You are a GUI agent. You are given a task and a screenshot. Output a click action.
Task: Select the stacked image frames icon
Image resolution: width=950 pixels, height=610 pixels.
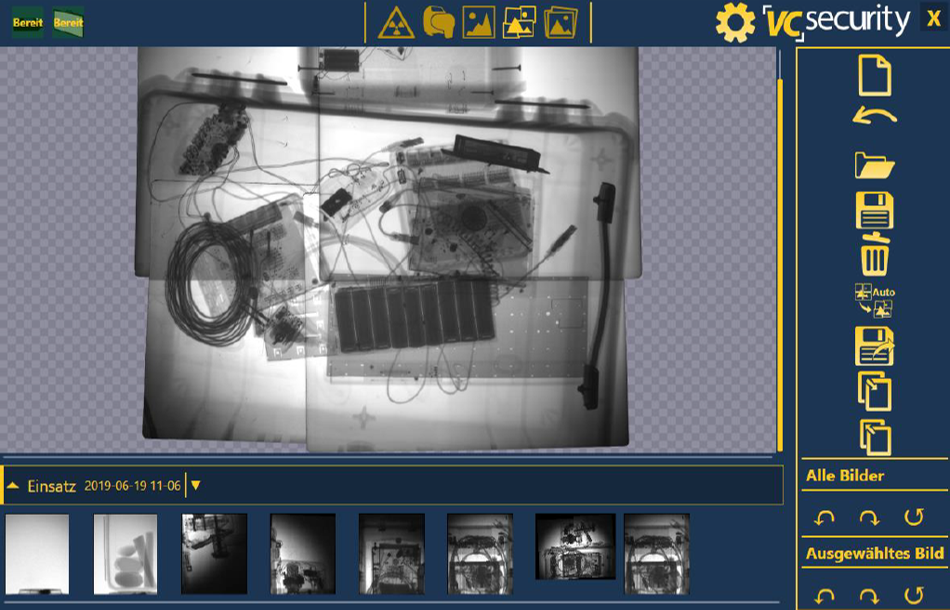[560, 22]
